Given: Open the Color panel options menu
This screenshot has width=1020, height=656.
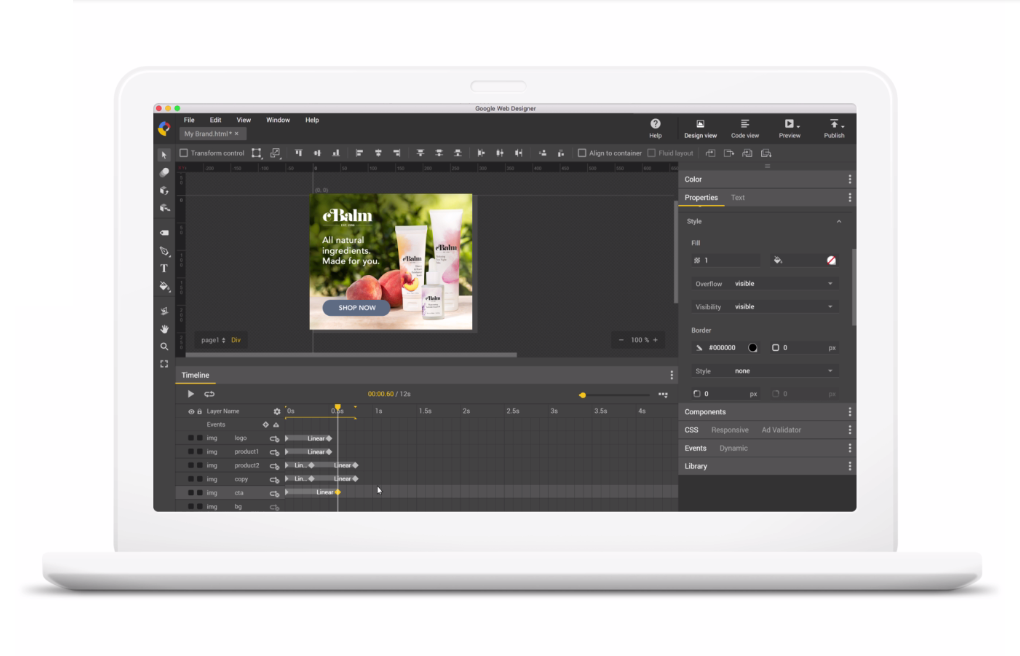Looking at the screenshot, I should click(x=850, y=179).
